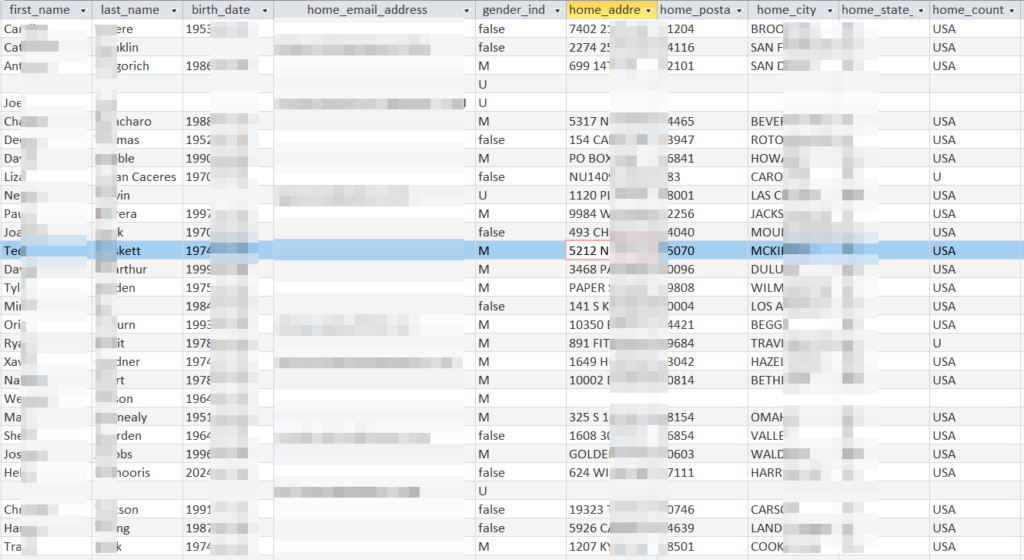Click the active address cell starting with 5212

pos(589,251)
